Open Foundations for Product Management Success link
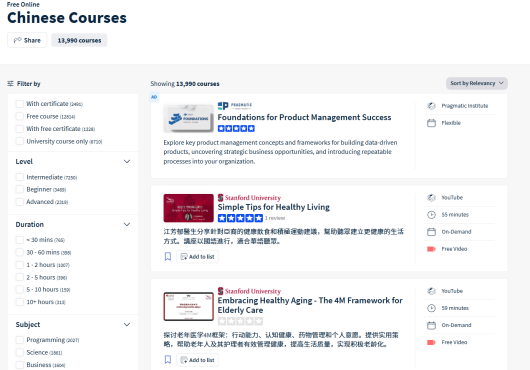Viewport: 530px width, 370px height. 304,117
